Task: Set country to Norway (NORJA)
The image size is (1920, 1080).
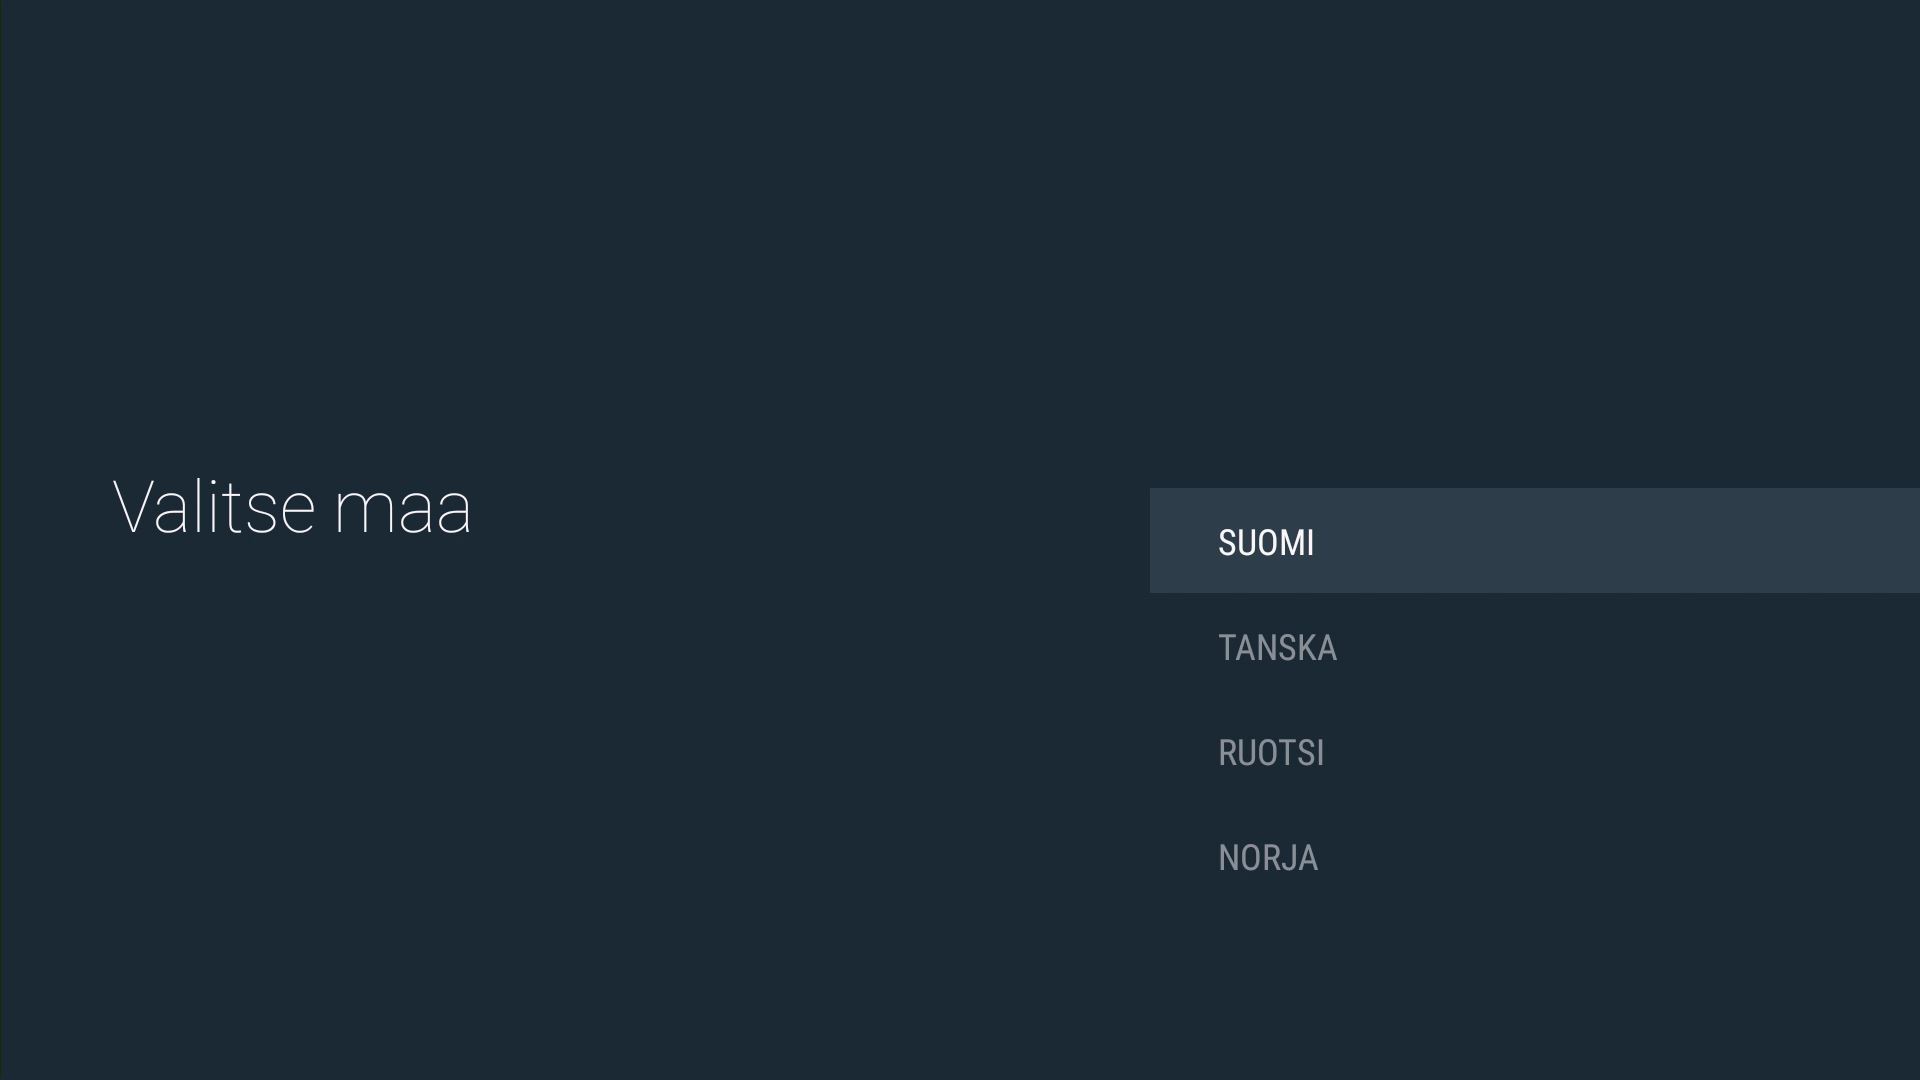Action: 1268,857
